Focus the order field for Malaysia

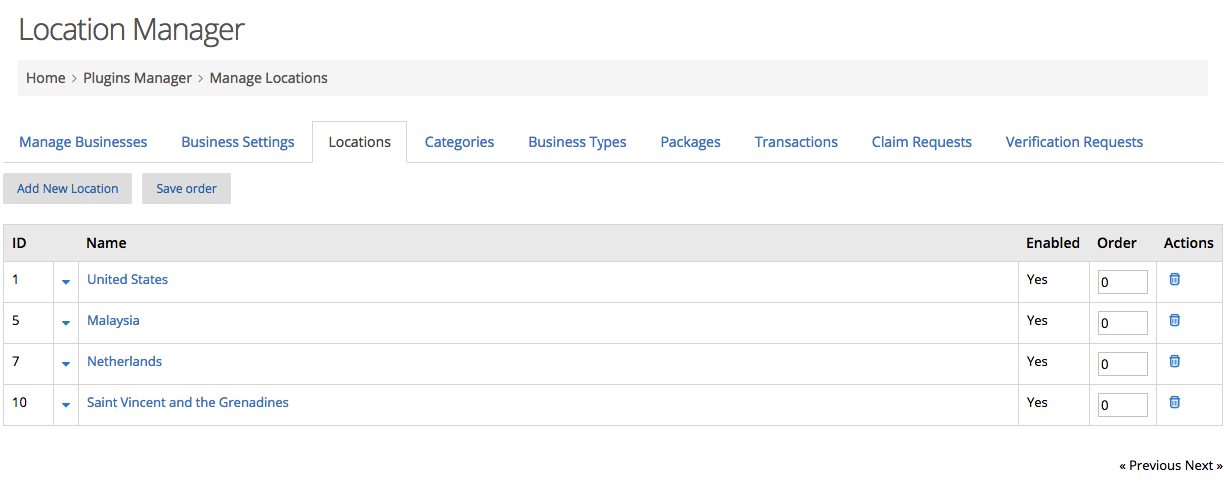[x=1122, y=323]
